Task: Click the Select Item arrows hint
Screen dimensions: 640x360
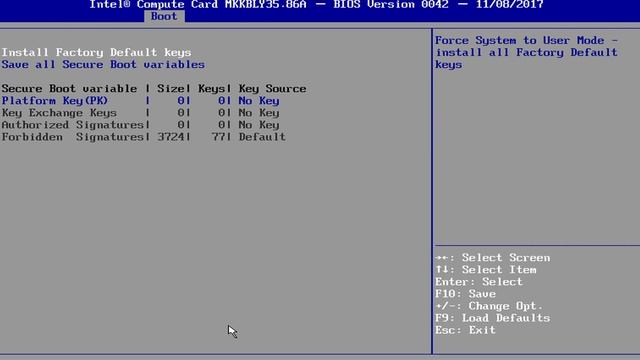Action: coord(486,270)
